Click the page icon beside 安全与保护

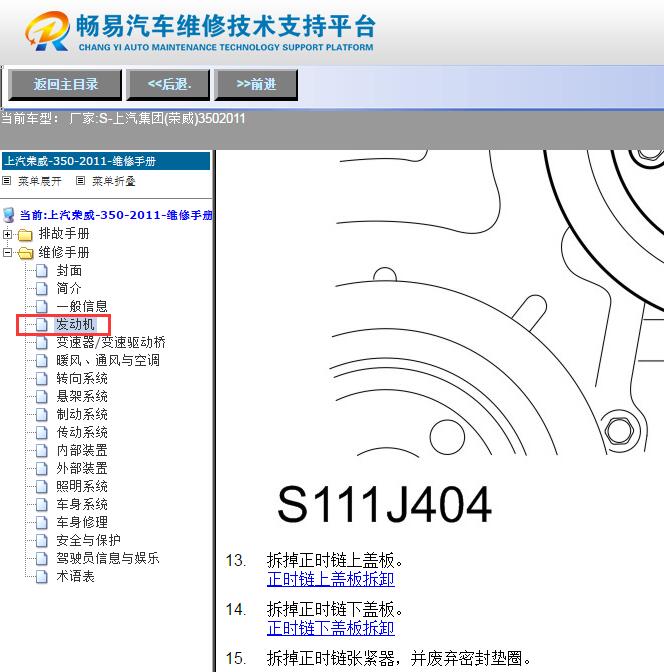(x=42, y=541)
